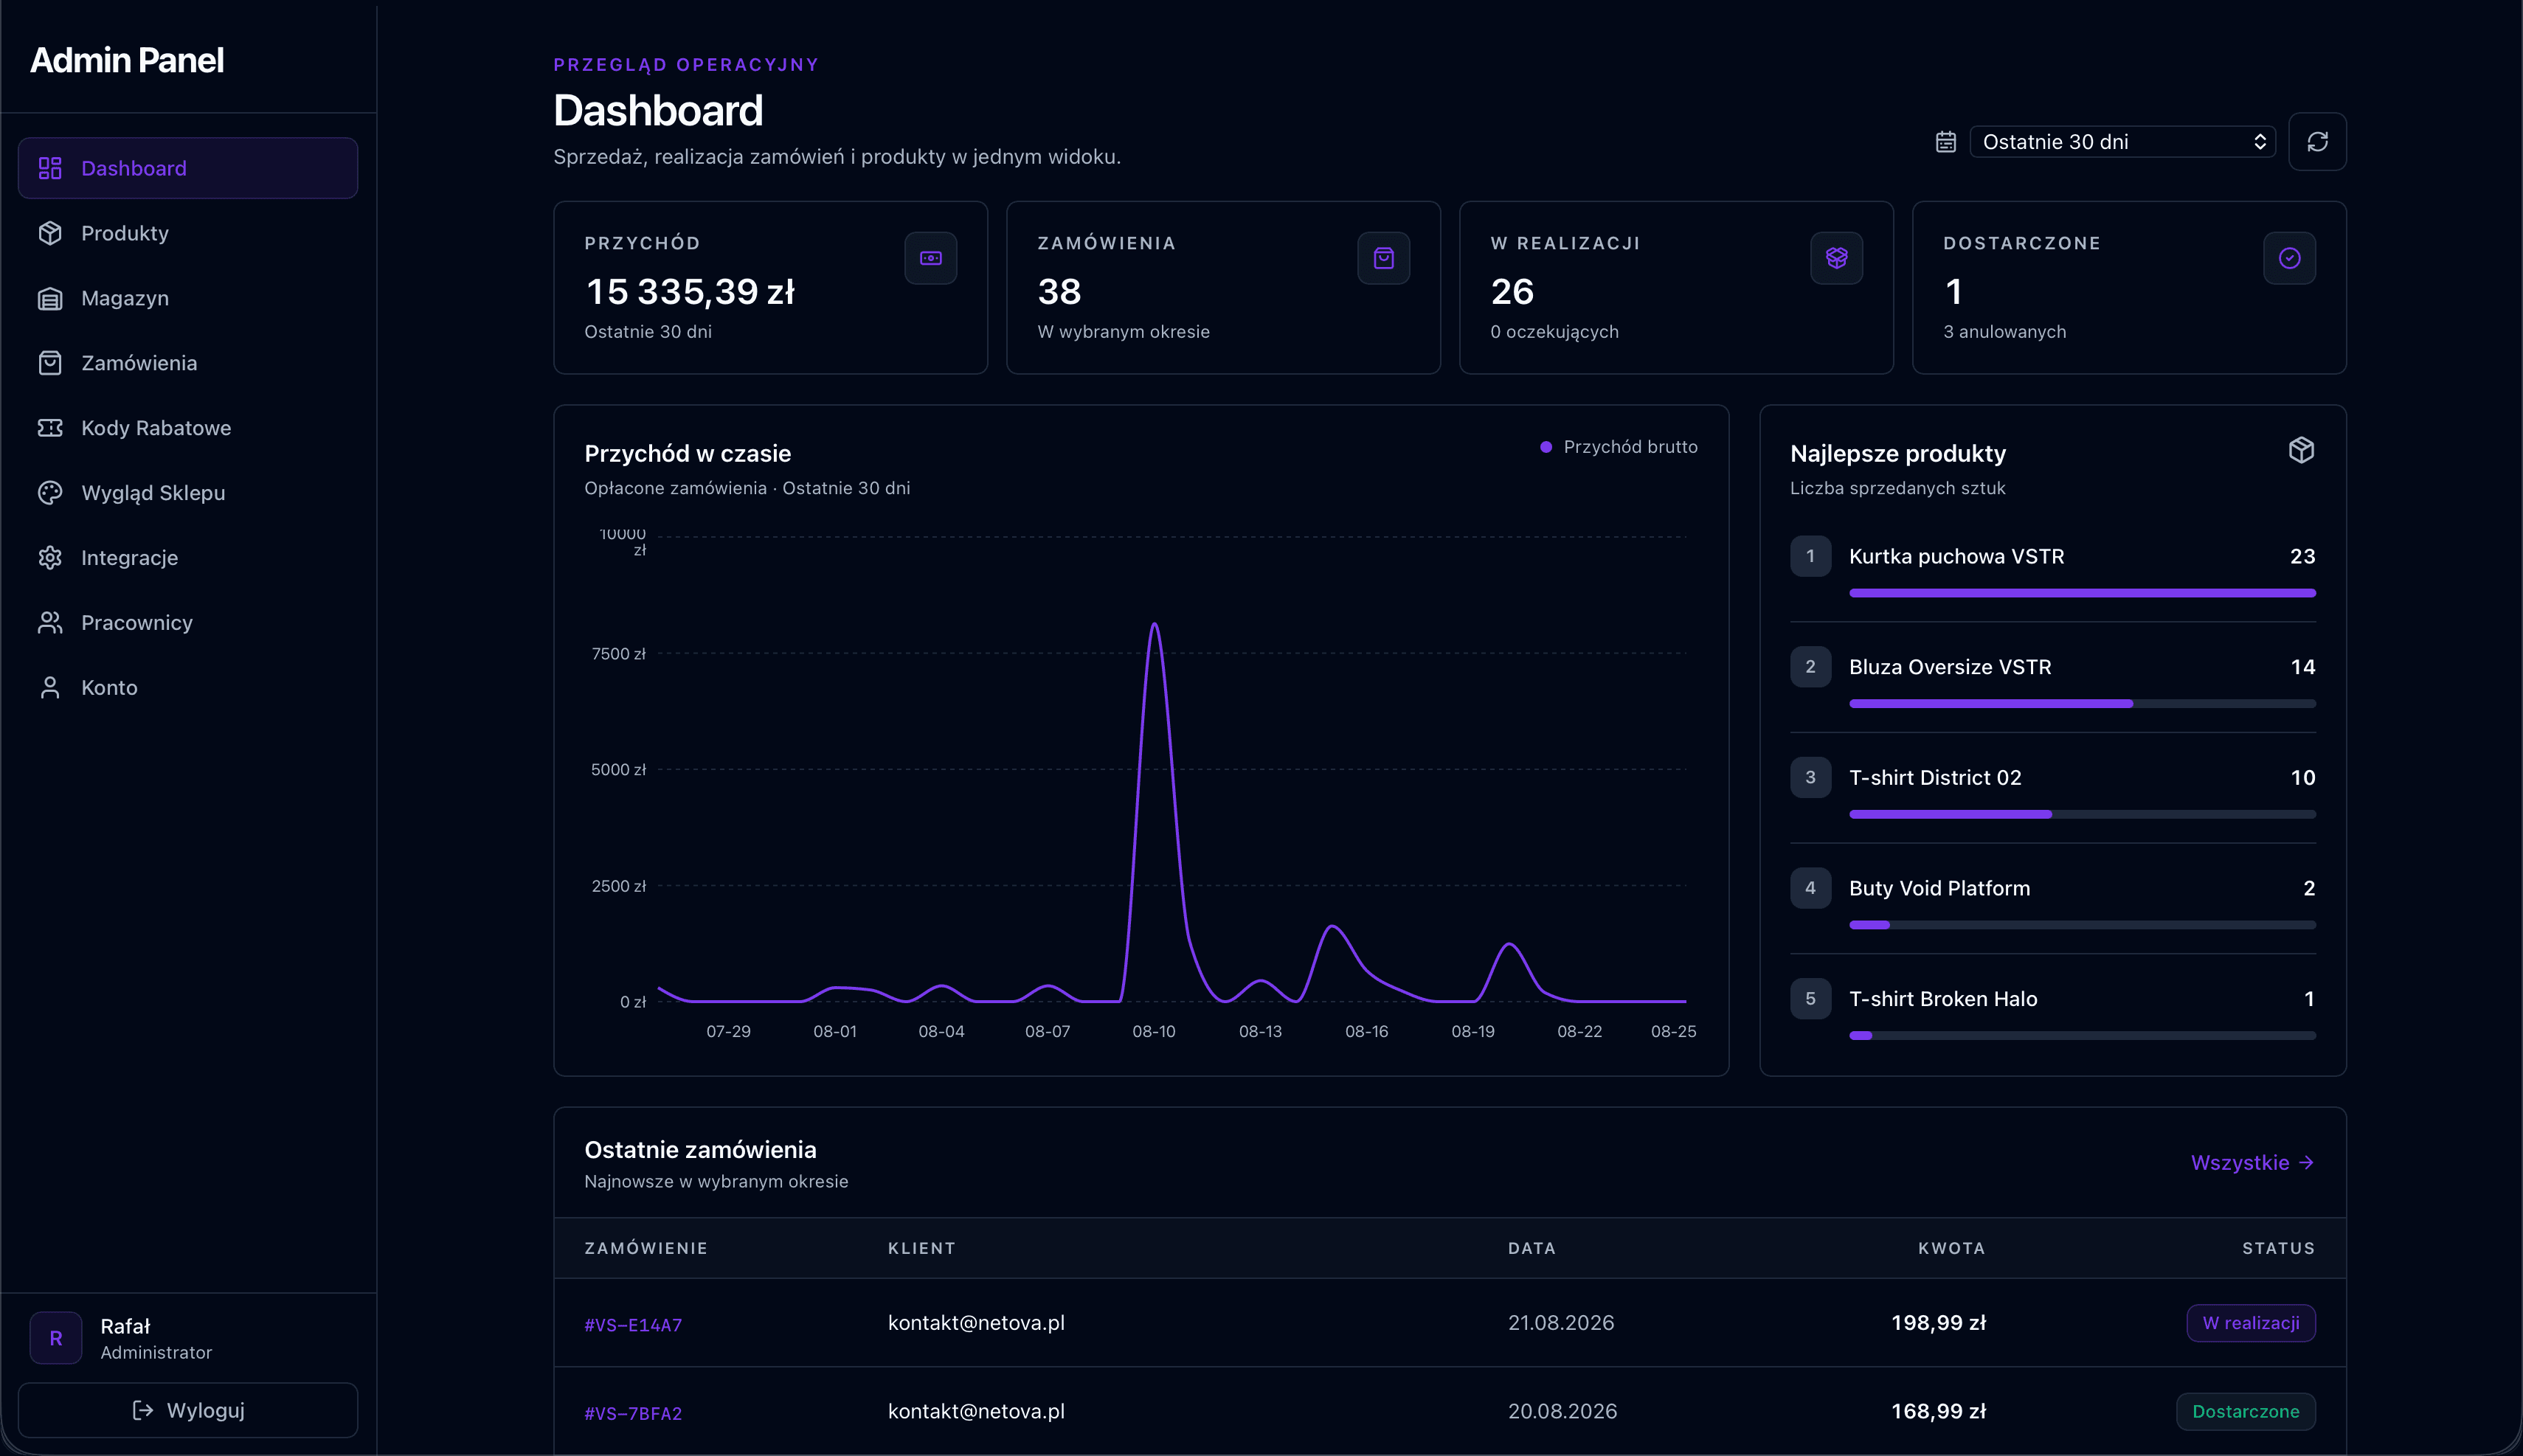Open the Dashboard menu item
Viewport: 2523px width, 1456px height.
pyautogui.click(x=188, y=168)
